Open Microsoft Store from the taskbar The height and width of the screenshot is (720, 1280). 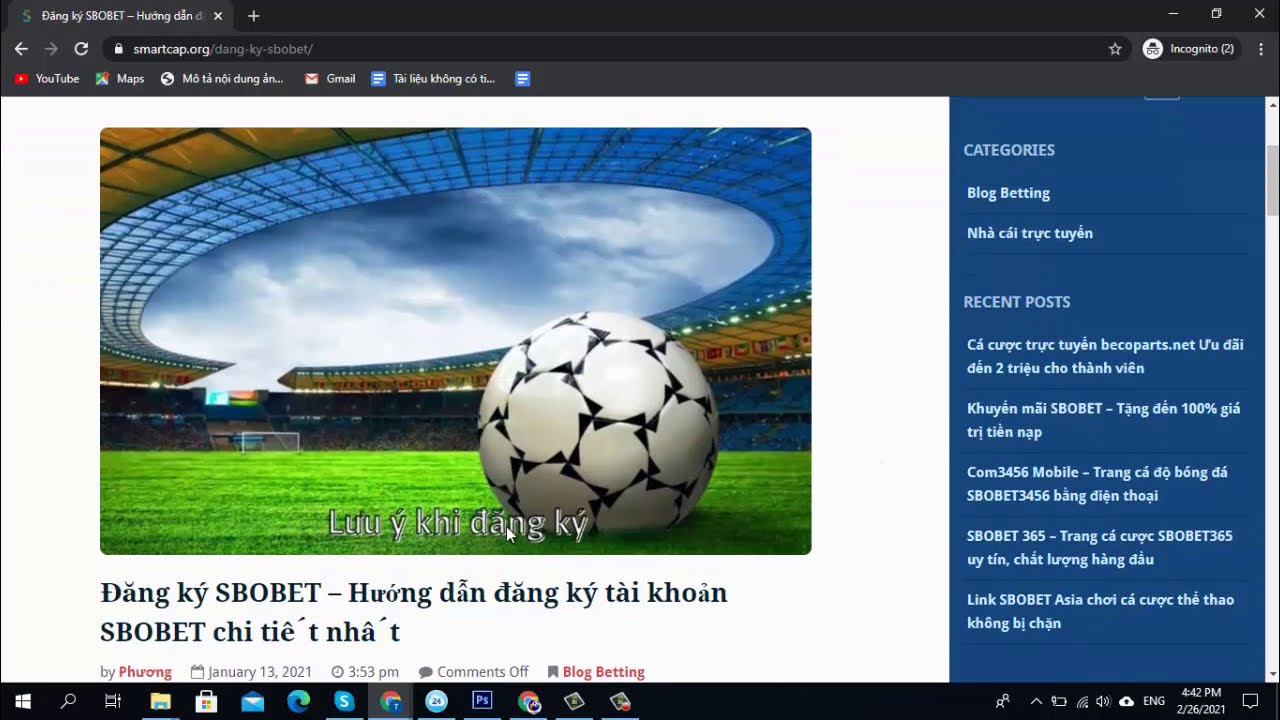[206, 701]
